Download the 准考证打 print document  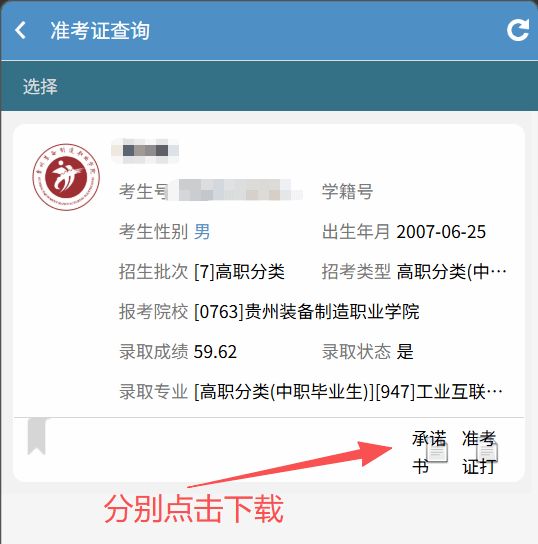[480, 452]
